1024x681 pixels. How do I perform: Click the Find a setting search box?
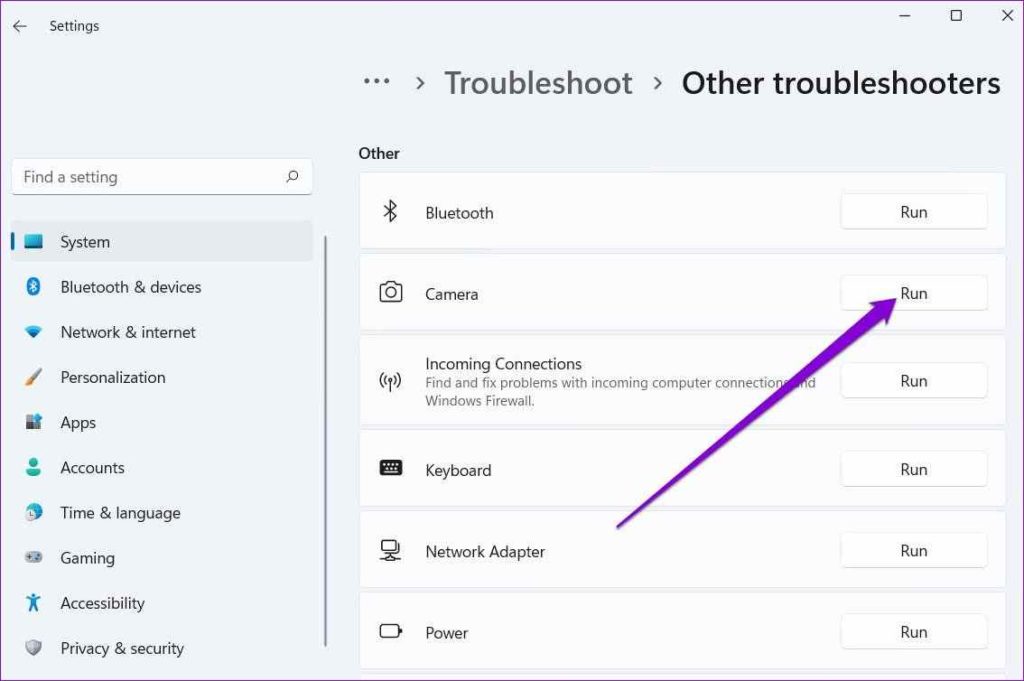162,176
